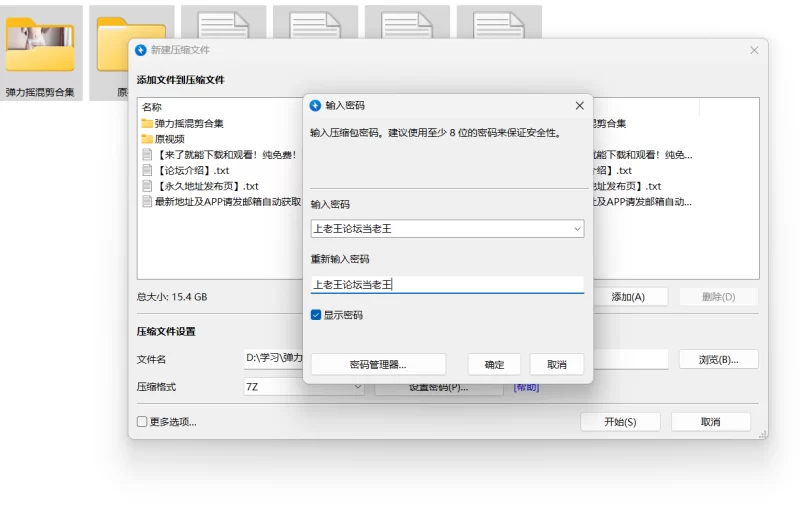Select 【来了就能下载和观看！纯免费 file row
Viewport: 800px width, 505px height.
[221, 155]
